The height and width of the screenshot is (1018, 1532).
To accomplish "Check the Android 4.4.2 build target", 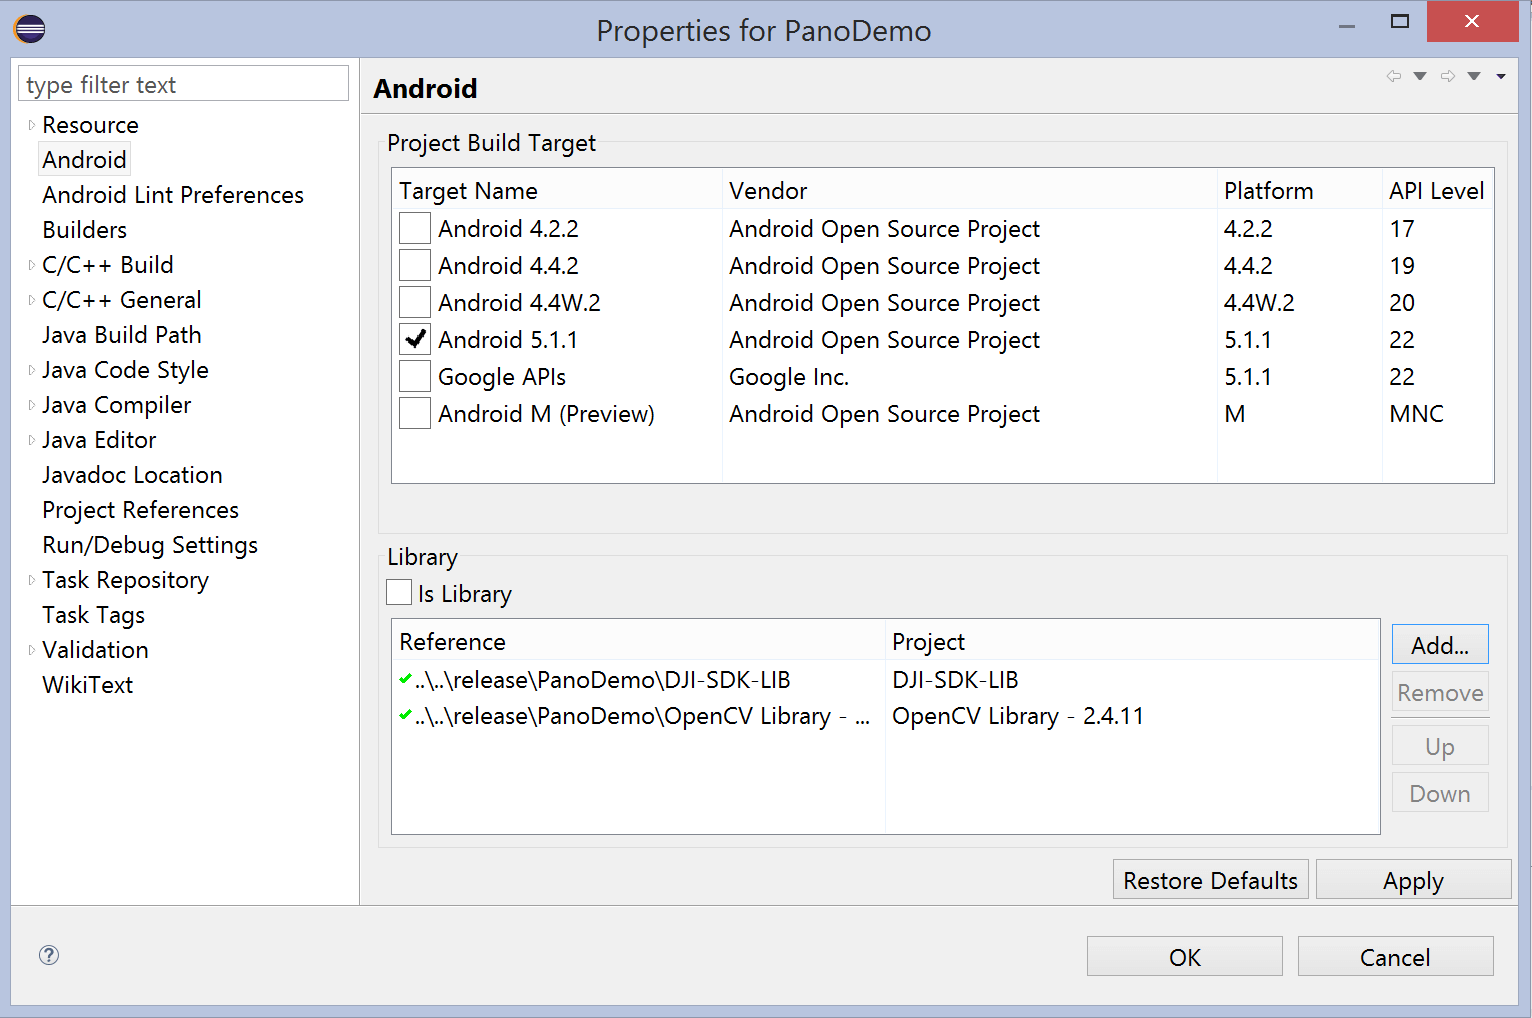I will (414, 266).
